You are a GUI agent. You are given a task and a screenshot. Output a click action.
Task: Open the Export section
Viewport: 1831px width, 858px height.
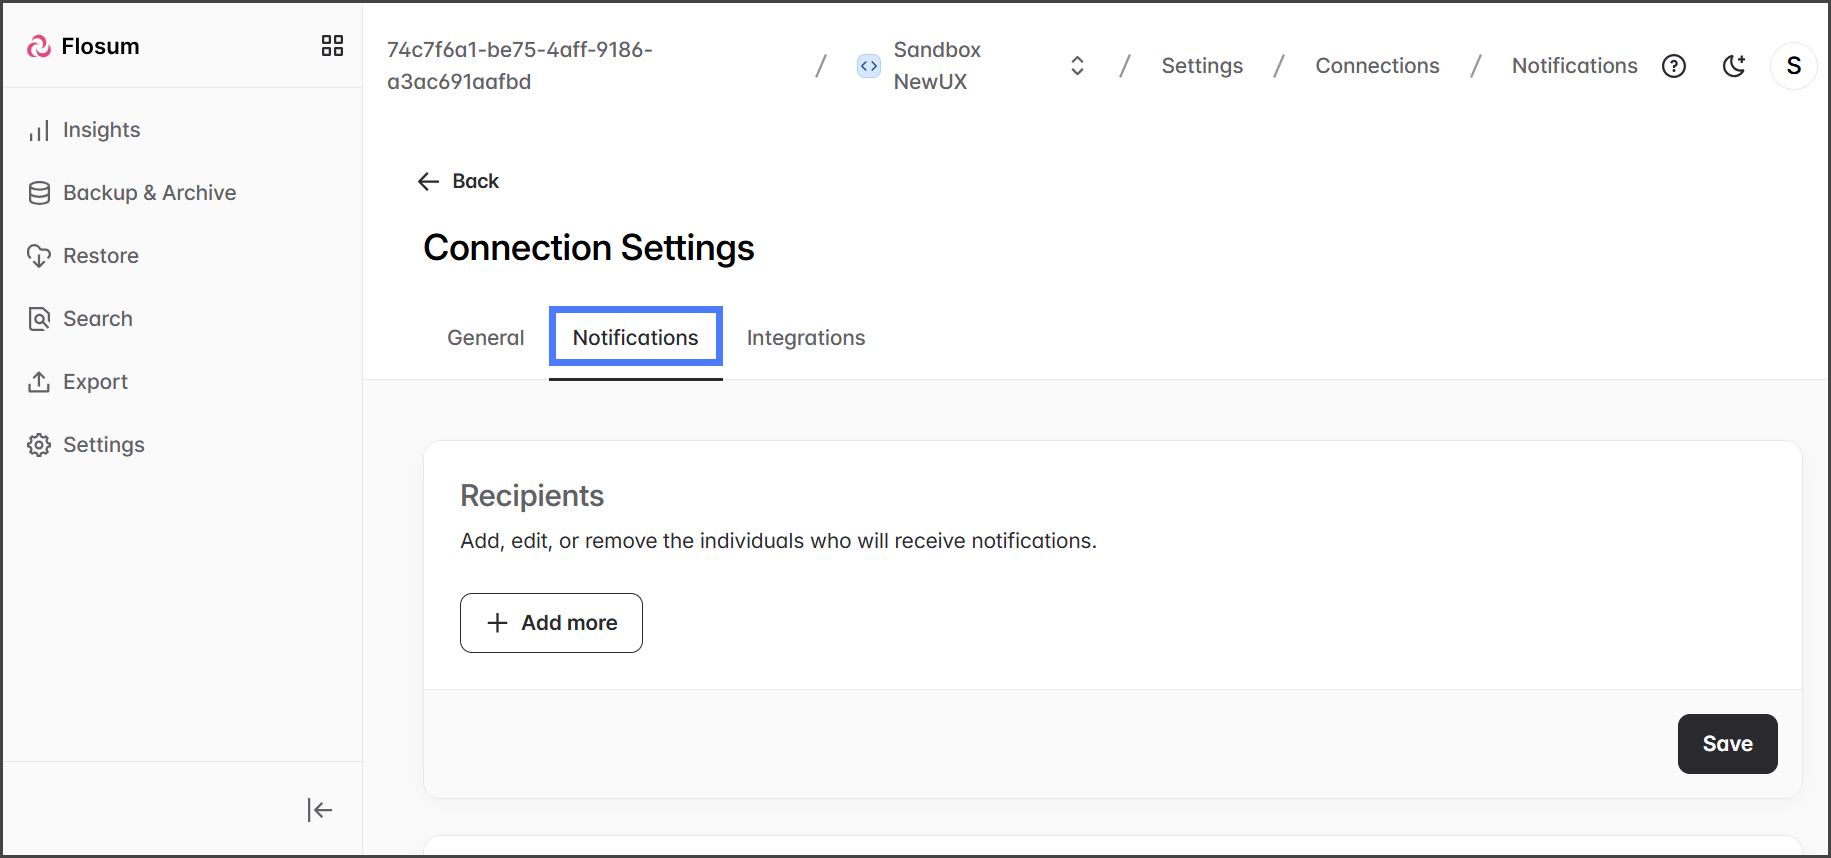pos(95,382)
